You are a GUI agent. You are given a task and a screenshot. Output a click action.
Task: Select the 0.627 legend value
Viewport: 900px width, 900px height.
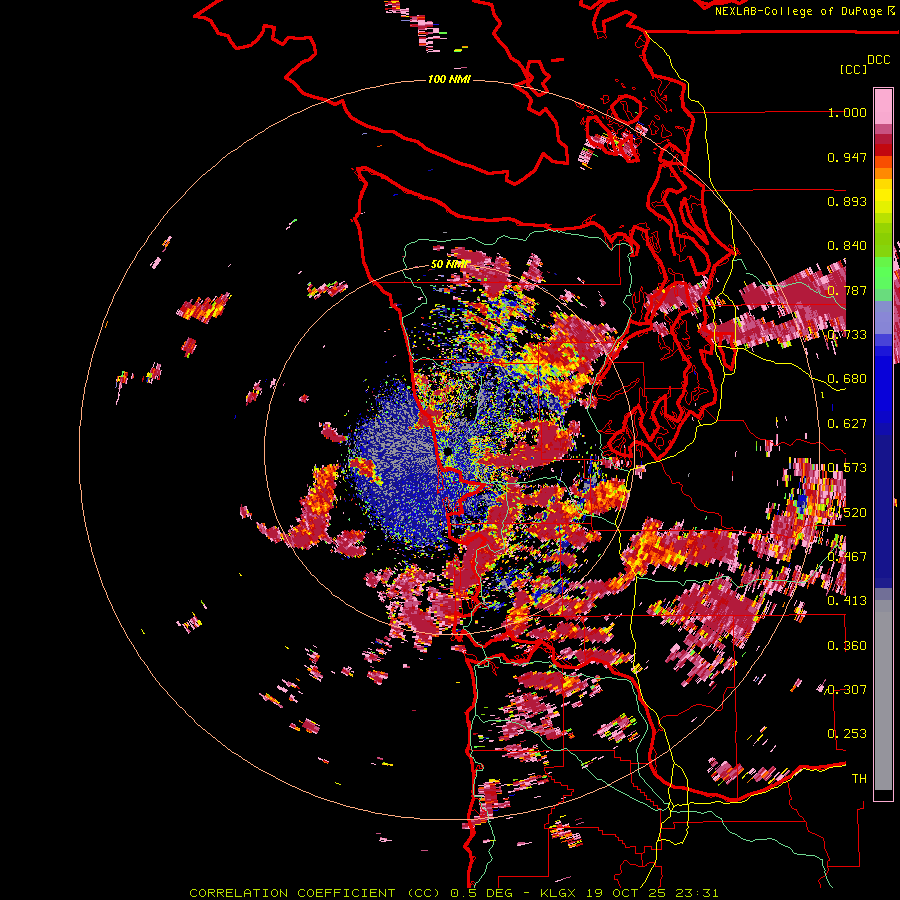[x=847, y=424]
